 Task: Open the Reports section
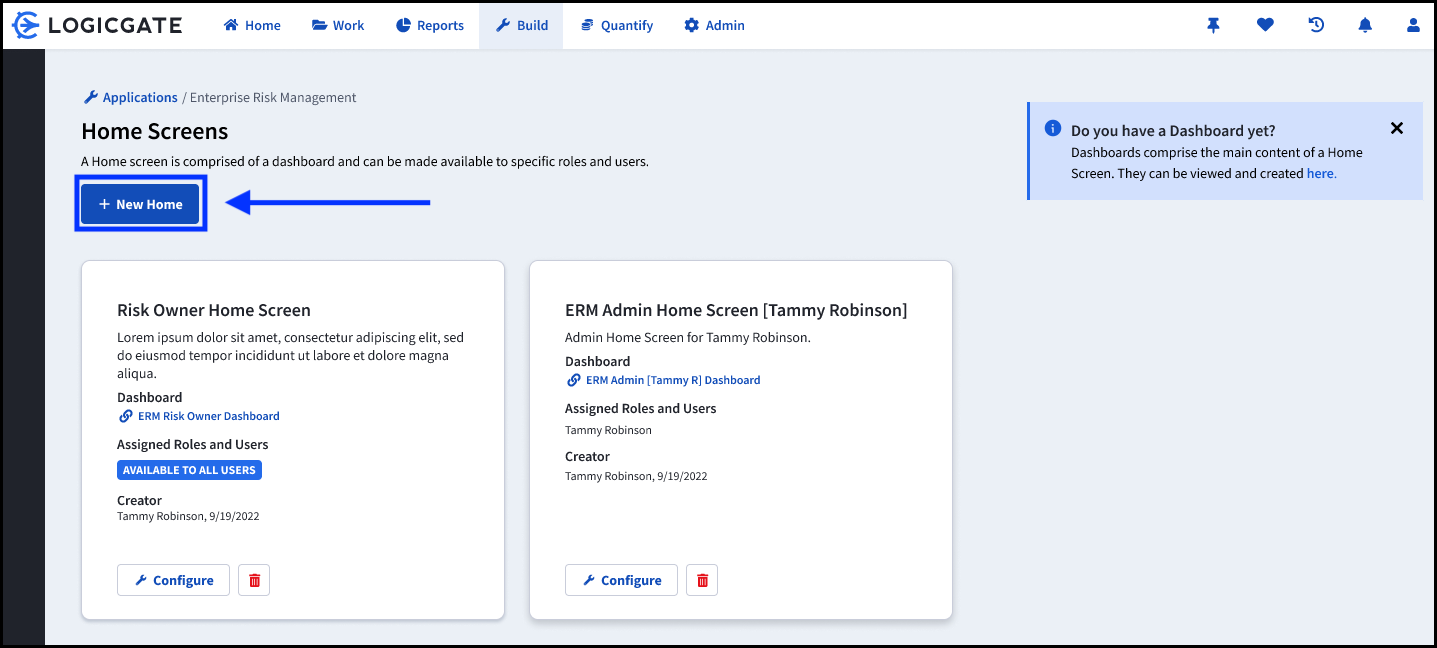pos(429,25)
